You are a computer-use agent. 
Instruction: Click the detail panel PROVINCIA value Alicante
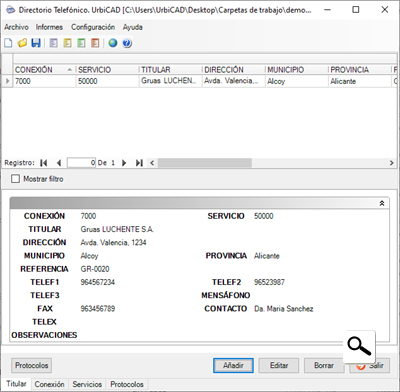coord(267,256)
